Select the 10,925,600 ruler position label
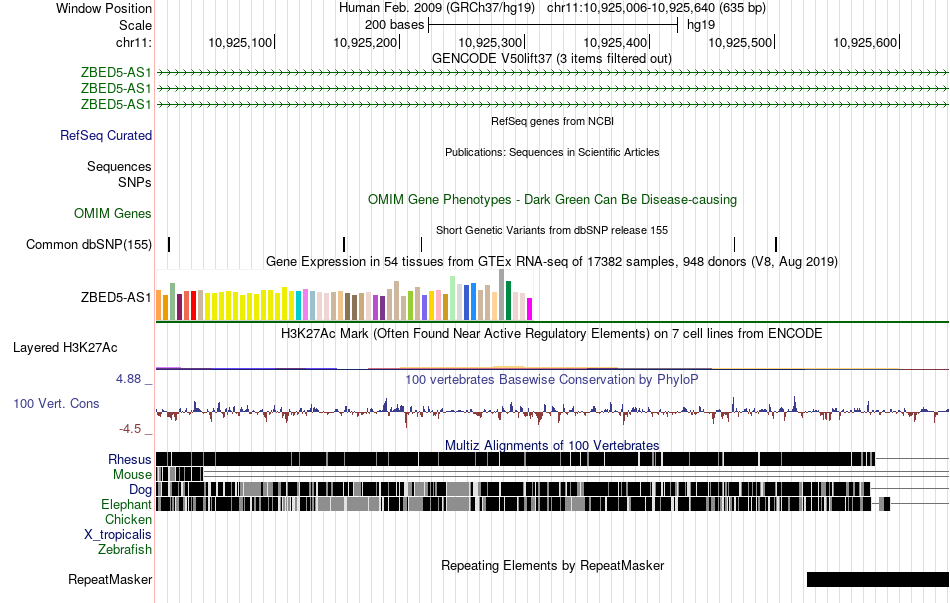The width and height of the screenshot is (950, 603). click(x=865, y=42)
